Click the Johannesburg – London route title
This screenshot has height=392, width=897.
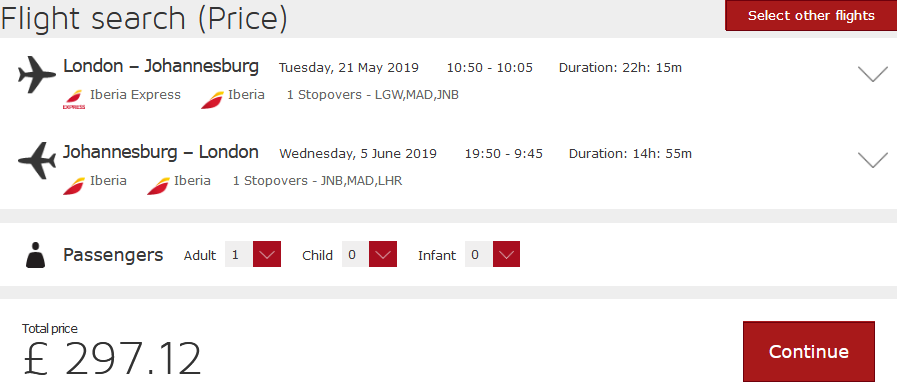point(161,152)
